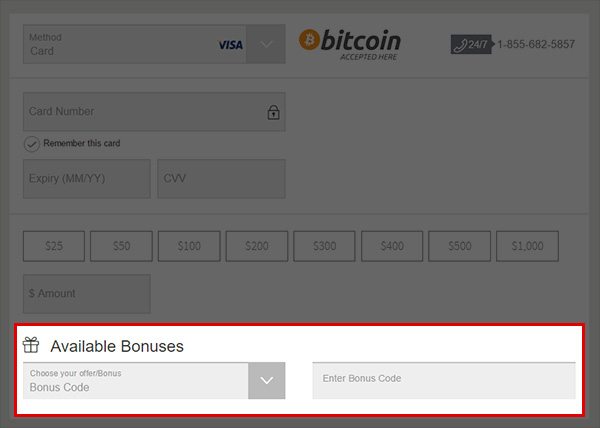Choose the $200 deposit amount
The height and width of the screenshot is (428, 600).
tap(257, 246)
